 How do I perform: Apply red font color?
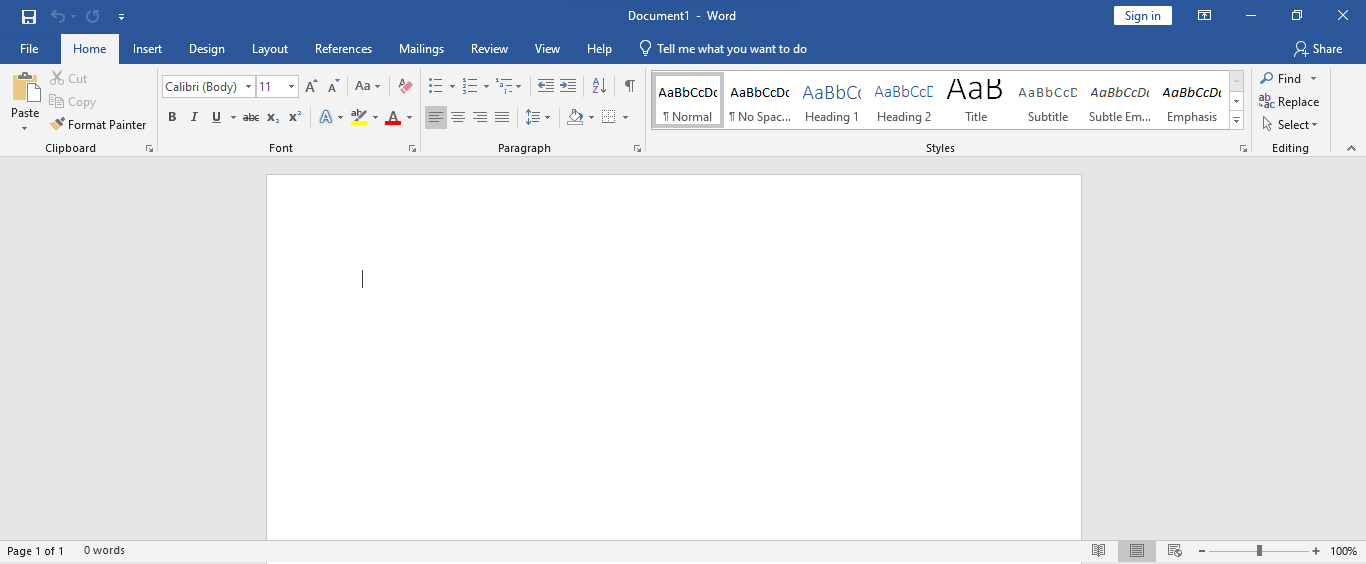pos(393,117)
